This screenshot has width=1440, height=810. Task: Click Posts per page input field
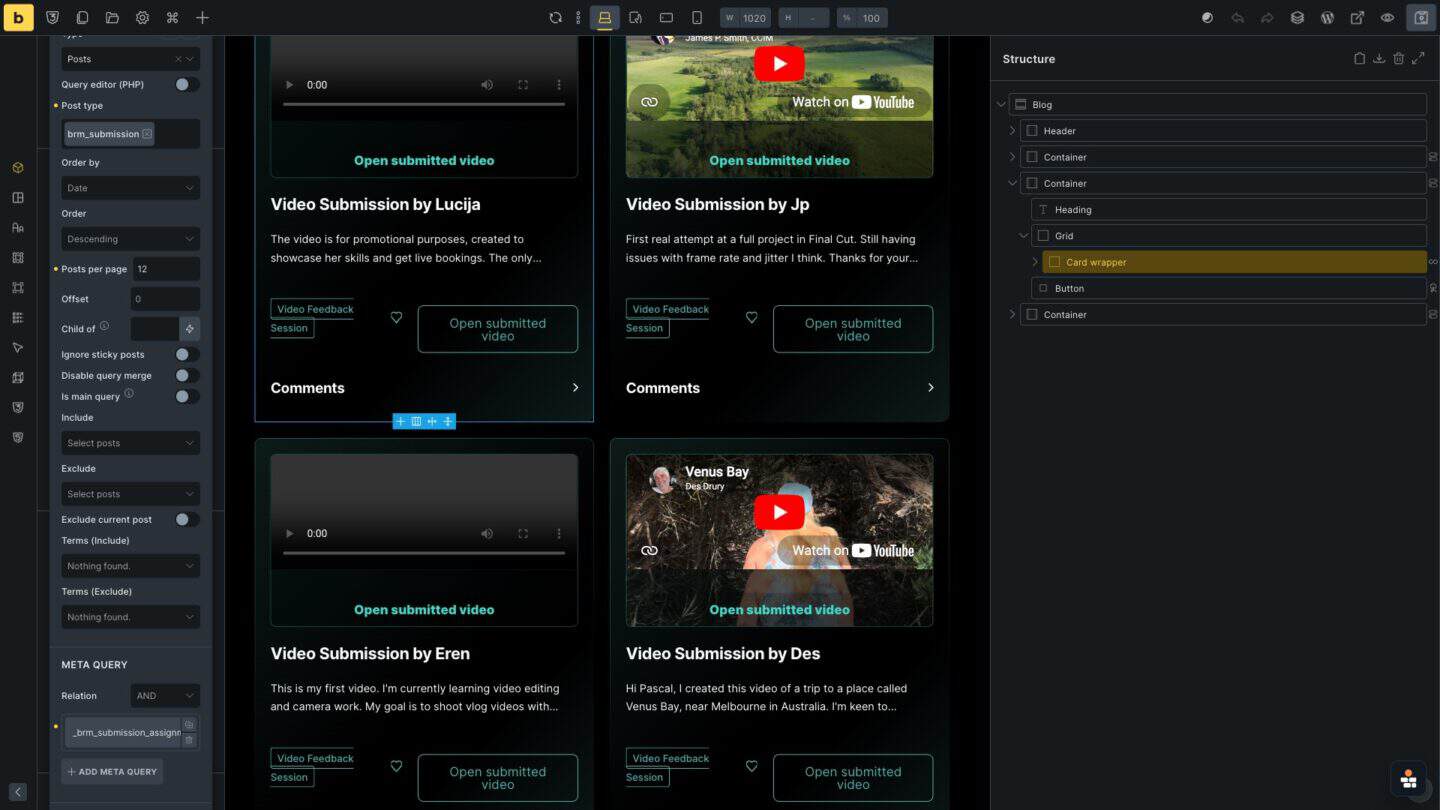[x=166, y=269]
